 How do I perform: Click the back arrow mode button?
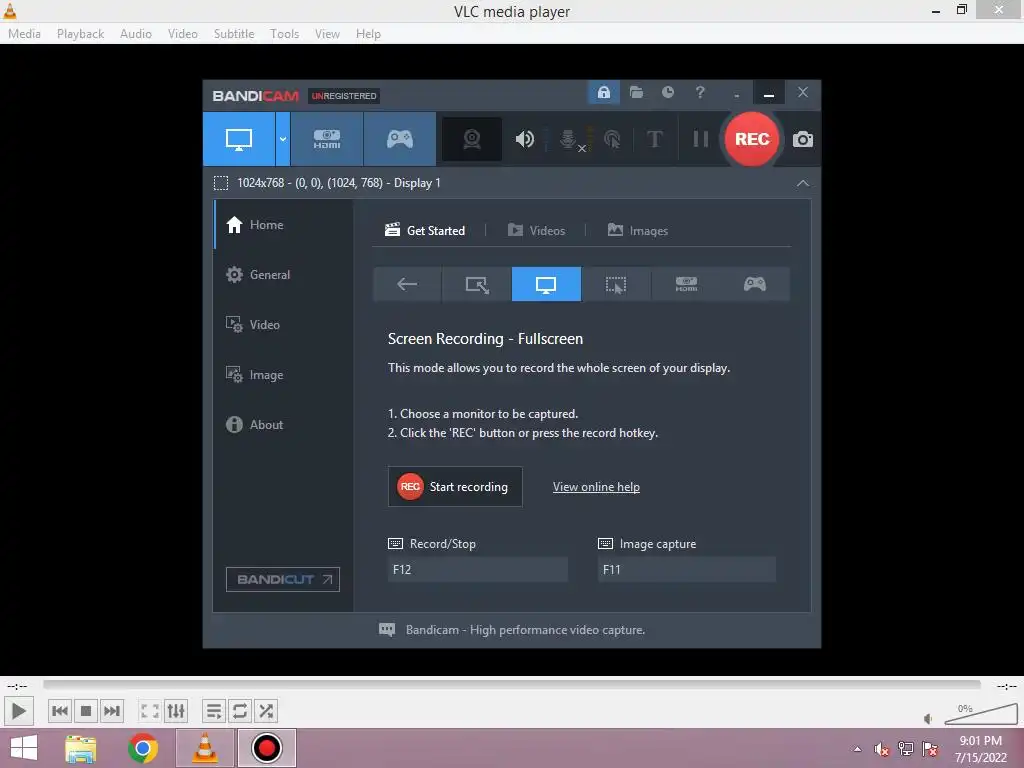pyautogui.click(x=407, y=284)
